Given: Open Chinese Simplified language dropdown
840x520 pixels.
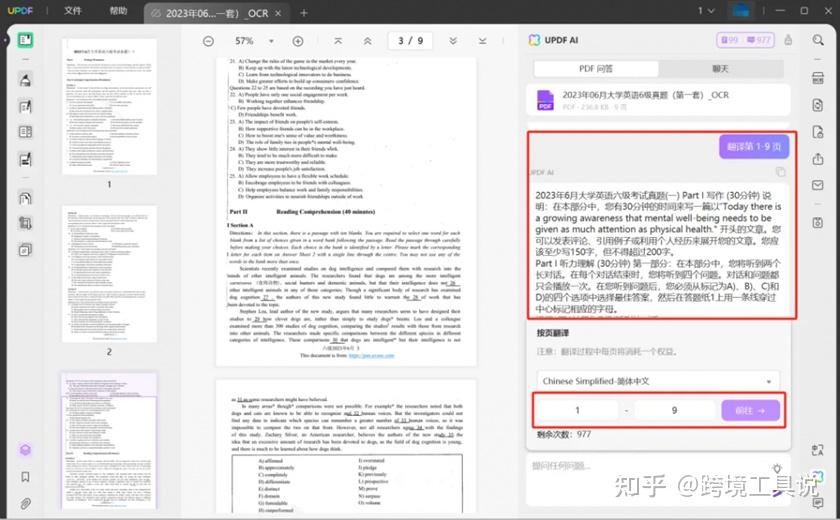Looking at the screenshot, I should (x=658, y=381).
